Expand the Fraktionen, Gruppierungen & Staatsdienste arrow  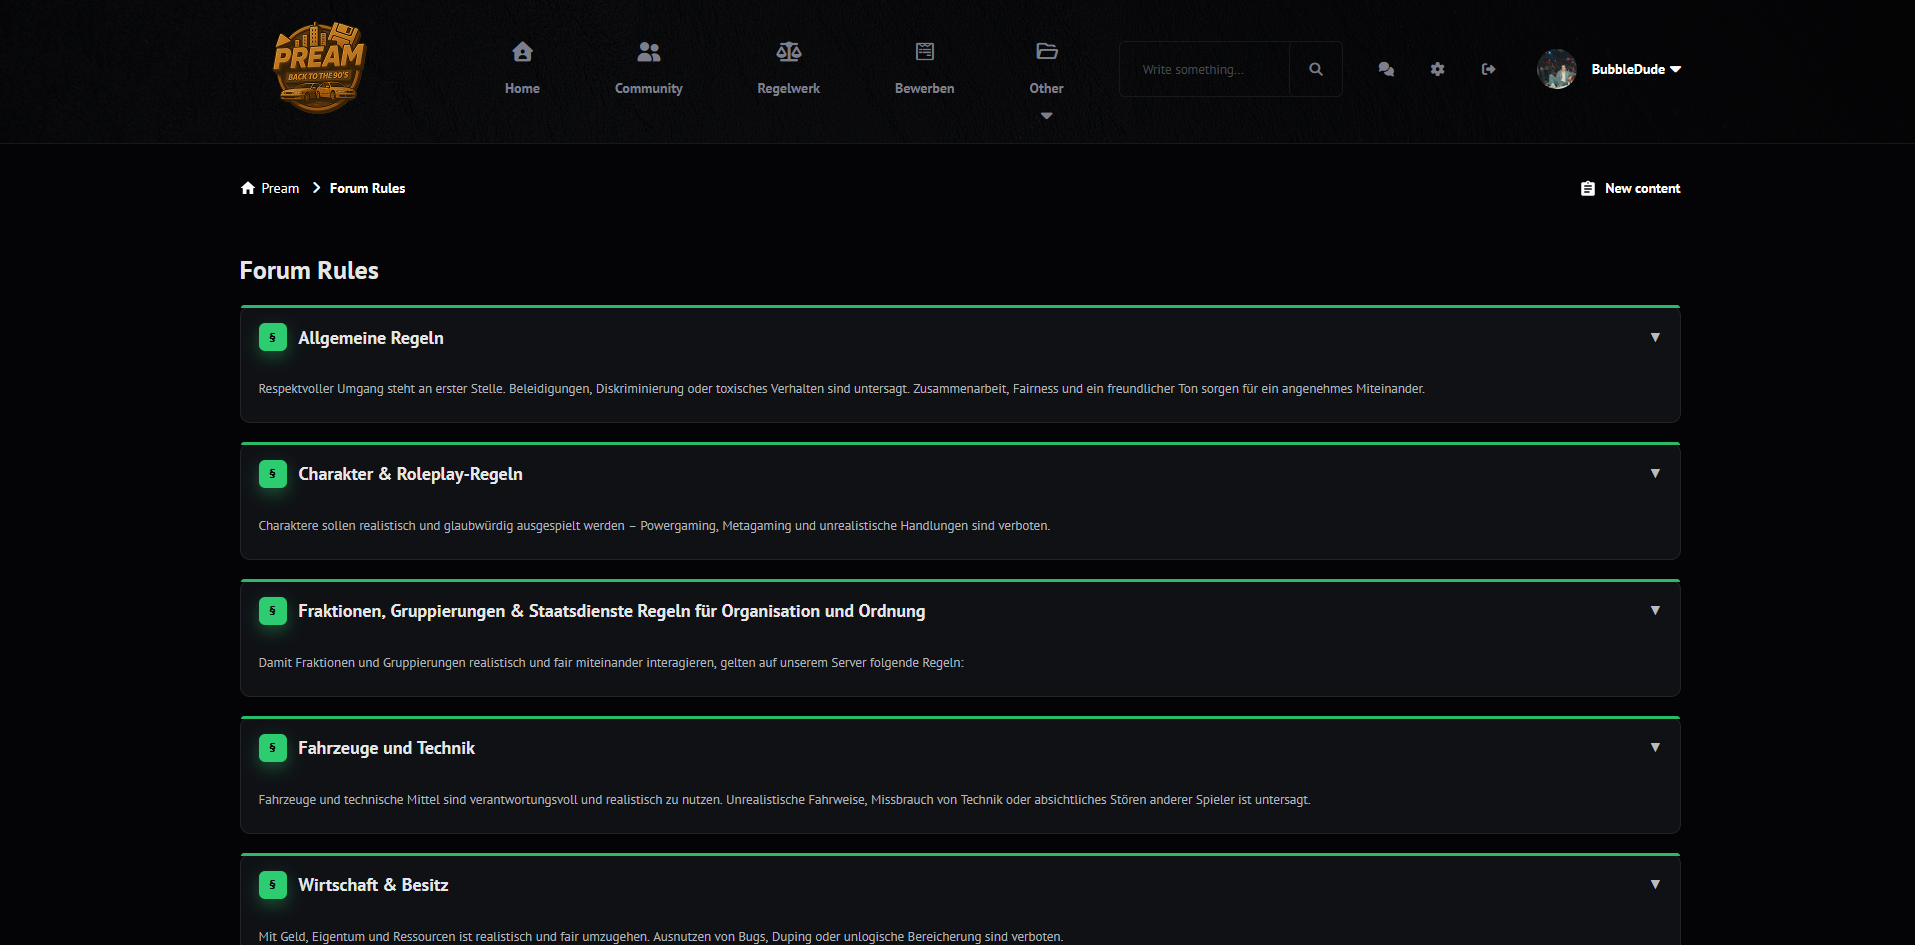pyautogui.click(x=1655, y=611)
